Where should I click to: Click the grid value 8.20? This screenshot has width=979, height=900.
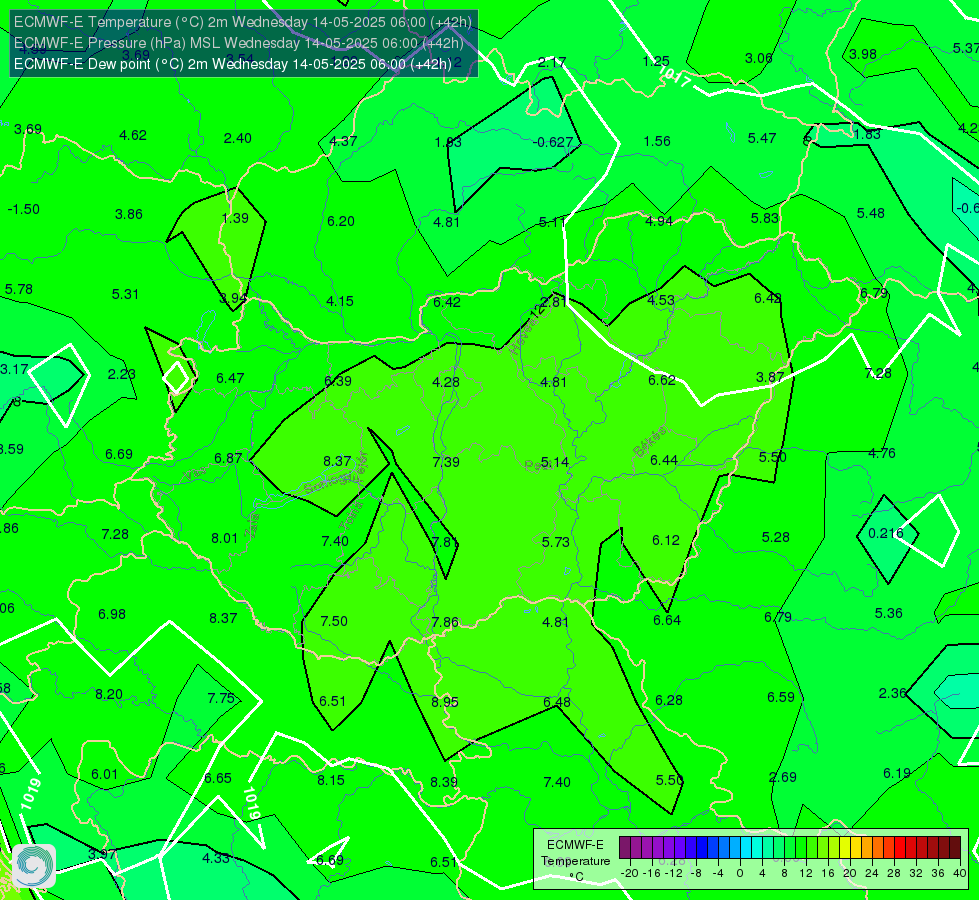[x=109, y=695]
